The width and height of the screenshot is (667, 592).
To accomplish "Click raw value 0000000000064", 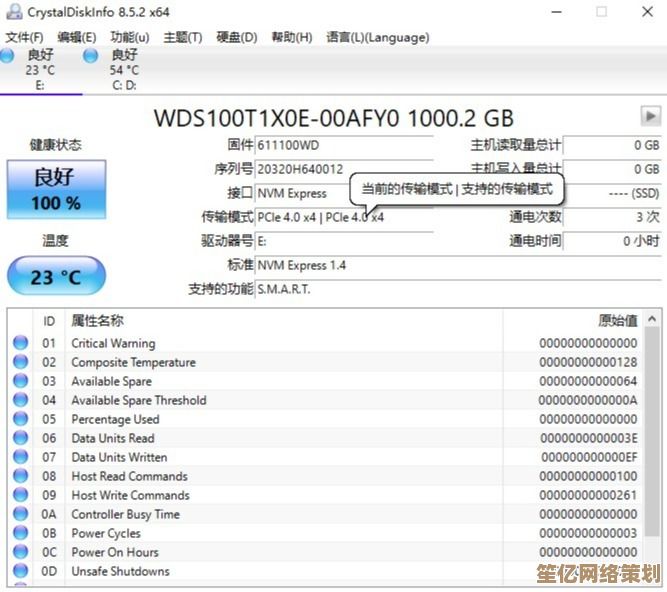I will coord(588,381).
